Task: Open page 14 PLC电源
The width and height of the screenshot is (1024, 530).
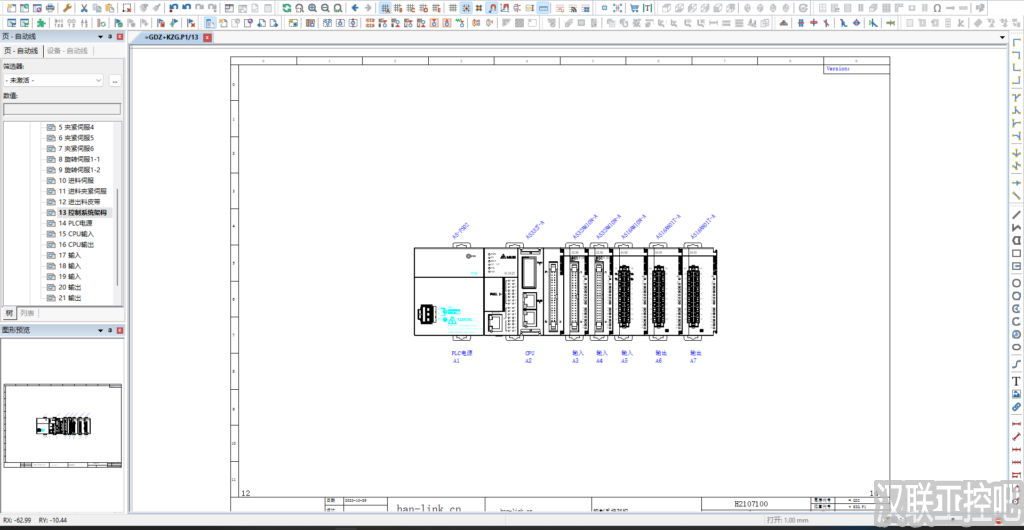Action: pyautogui.click(x=75, y=223)
